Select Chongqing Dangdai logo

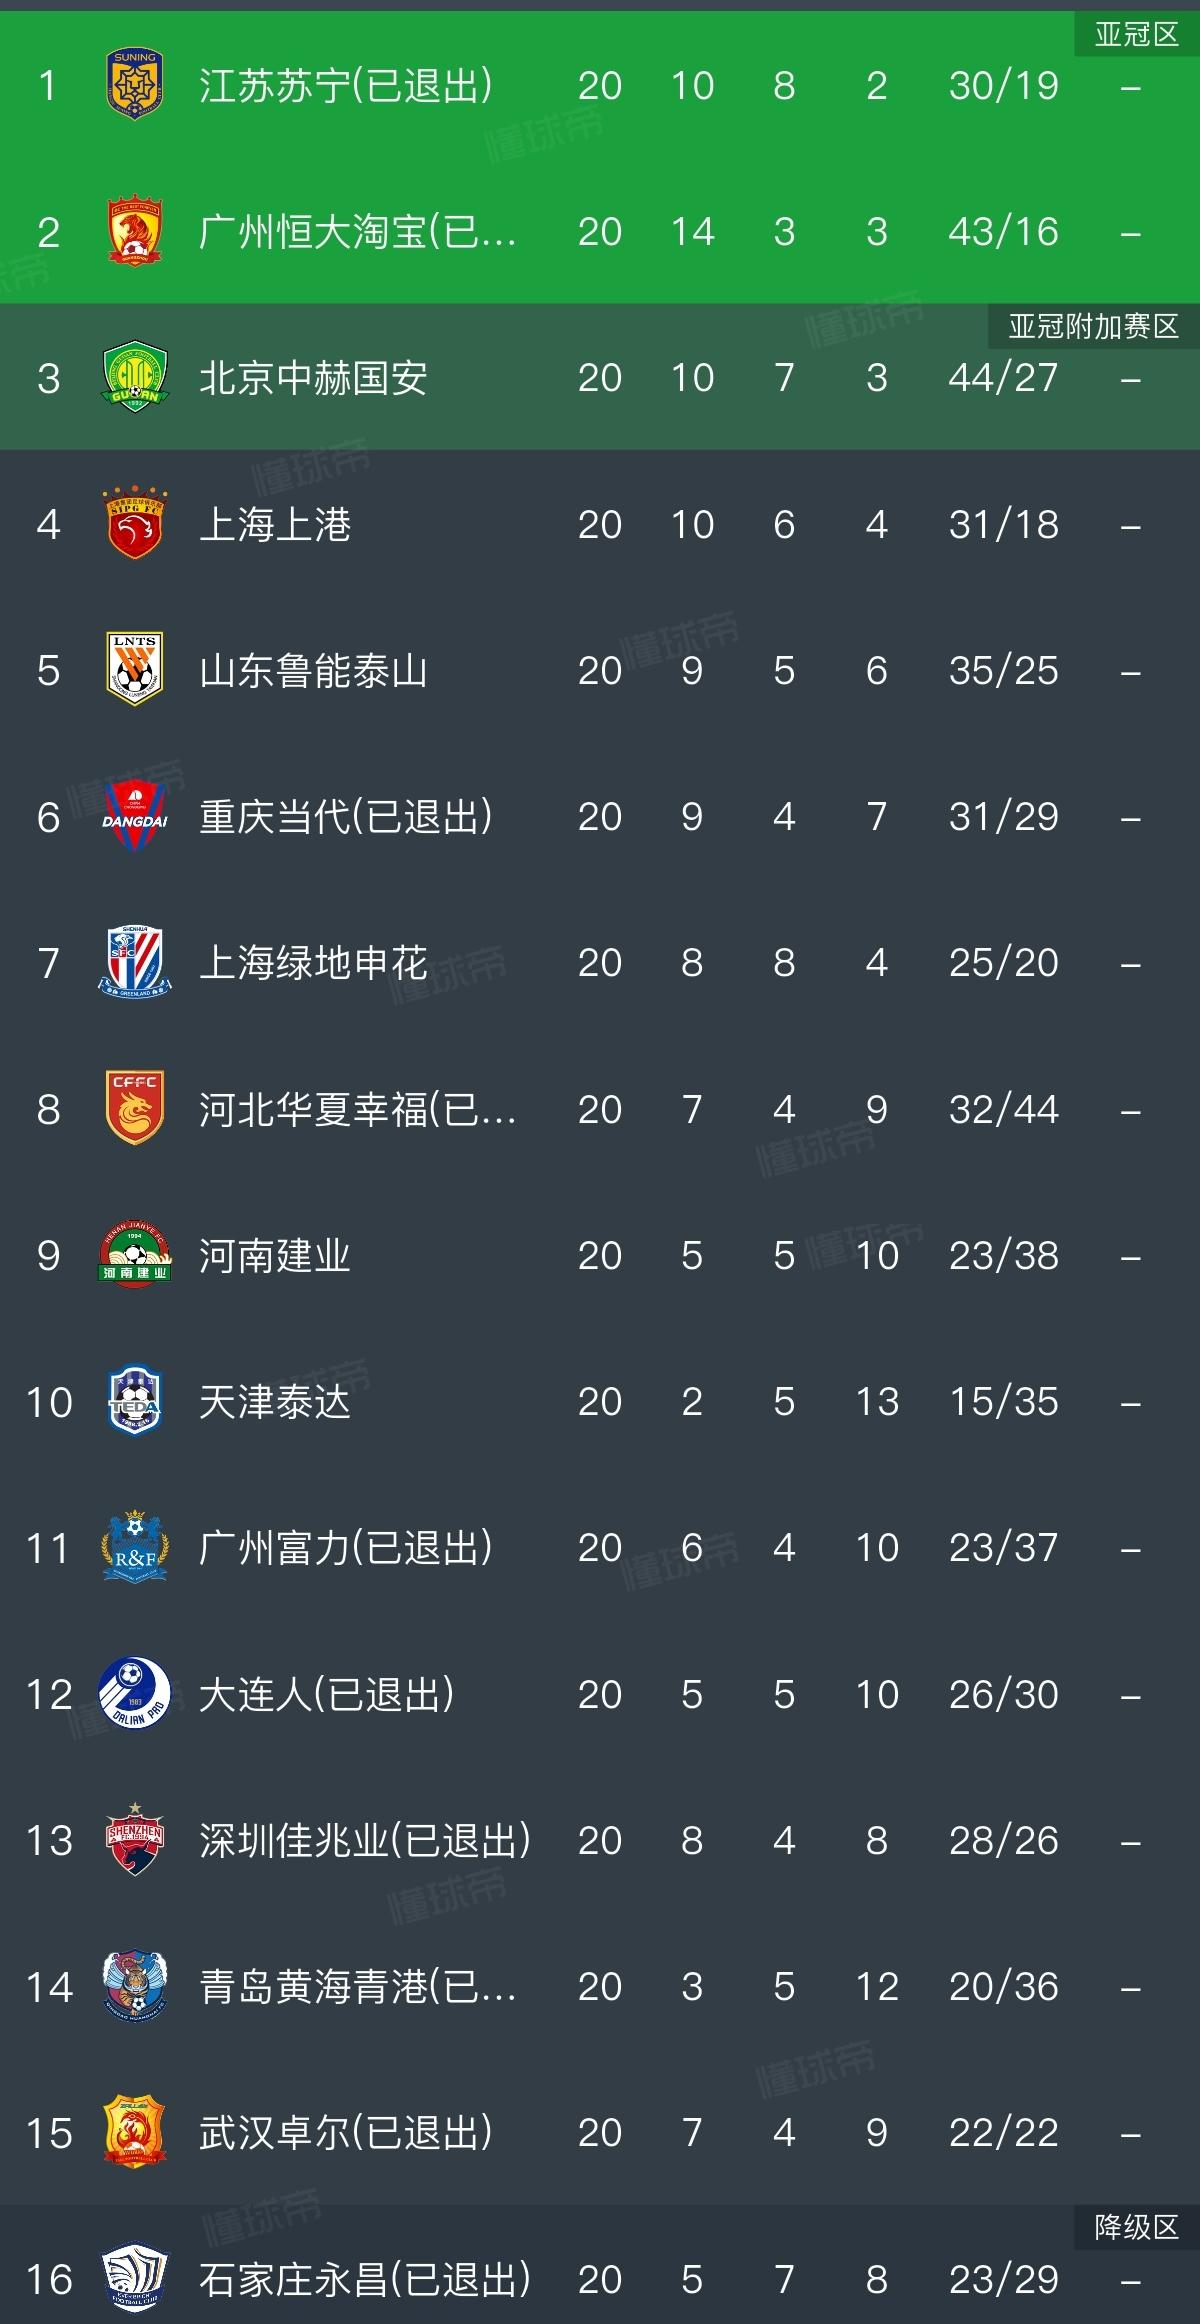coord(134,816)
